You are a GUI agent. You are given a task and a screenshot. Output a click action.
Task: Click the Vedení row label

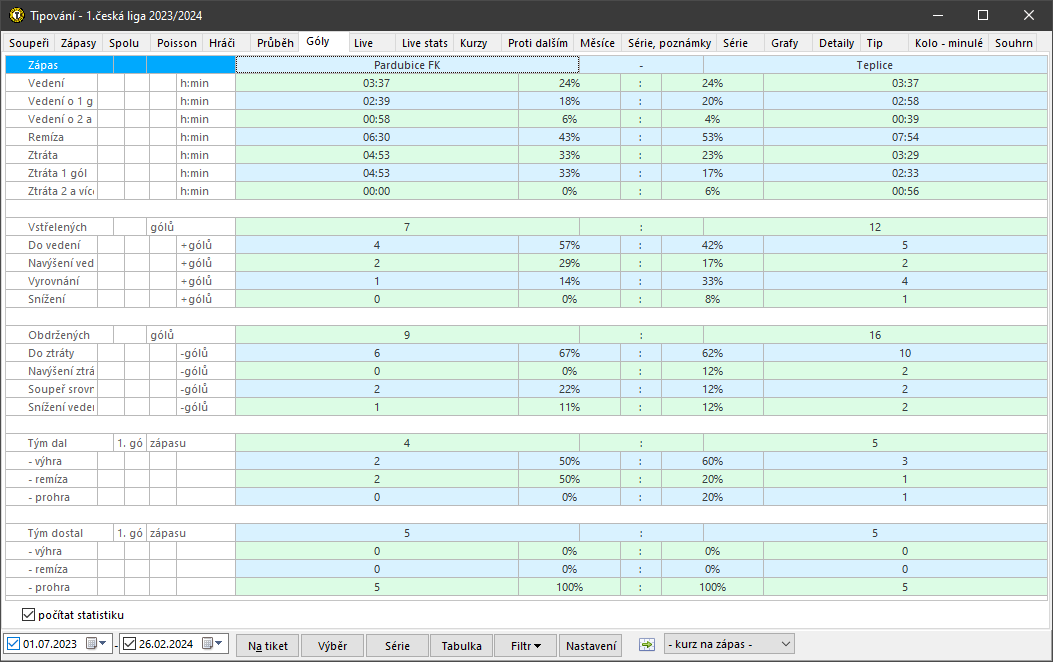[x=46, y=83]
